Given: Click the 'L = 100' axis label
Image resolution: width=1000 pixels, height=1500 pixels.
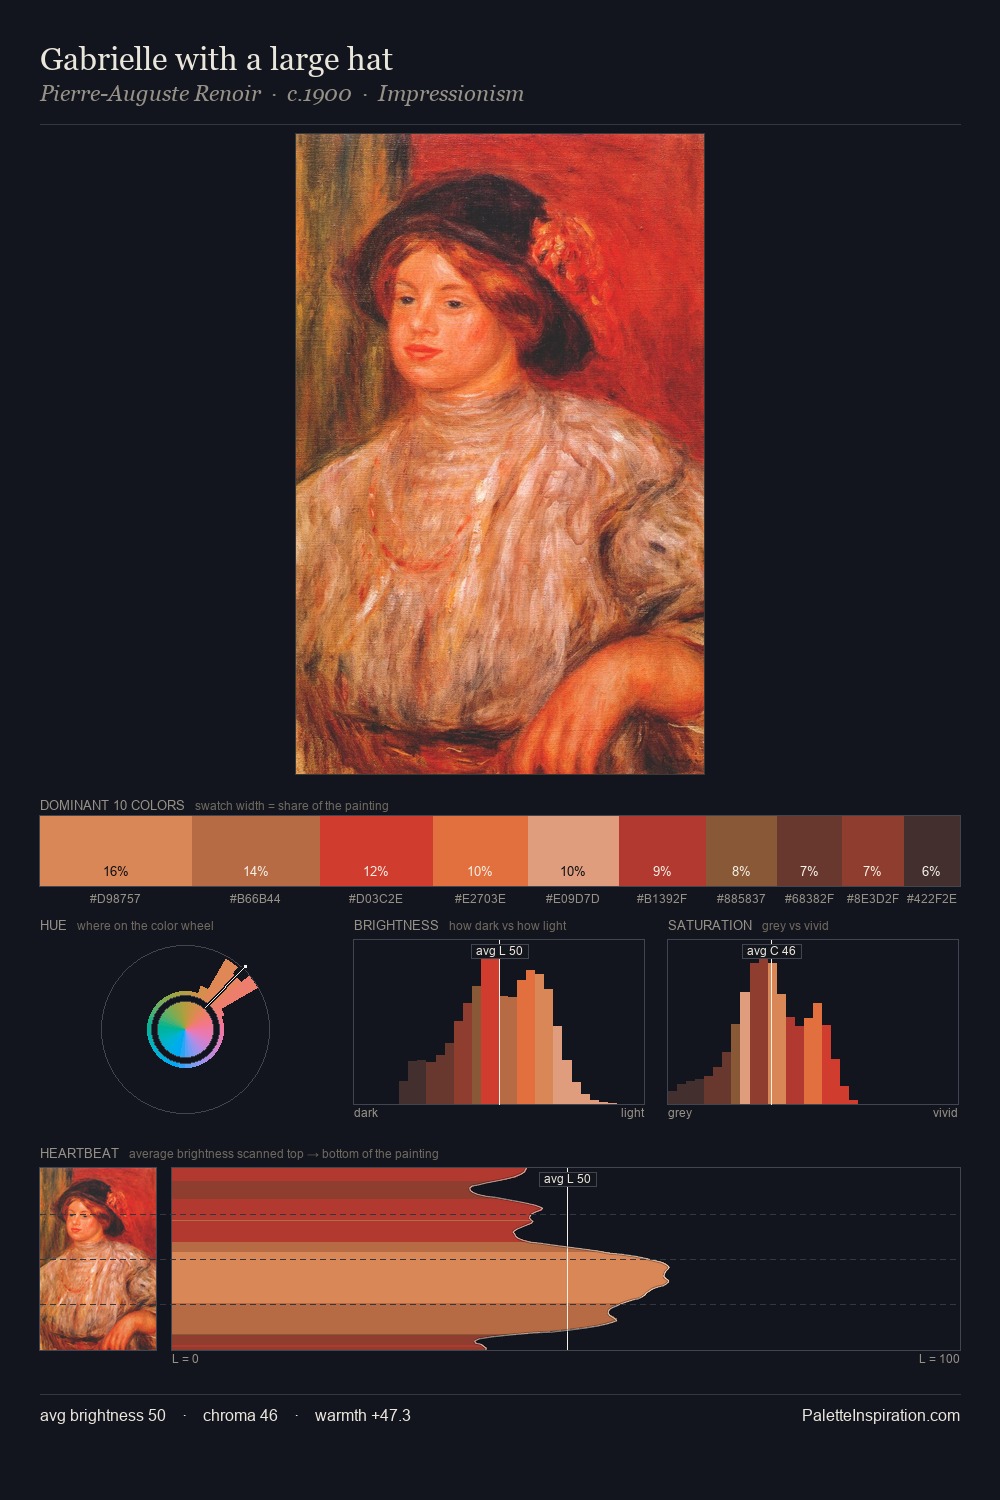Looking at the screenshot, I should 939,1359.
